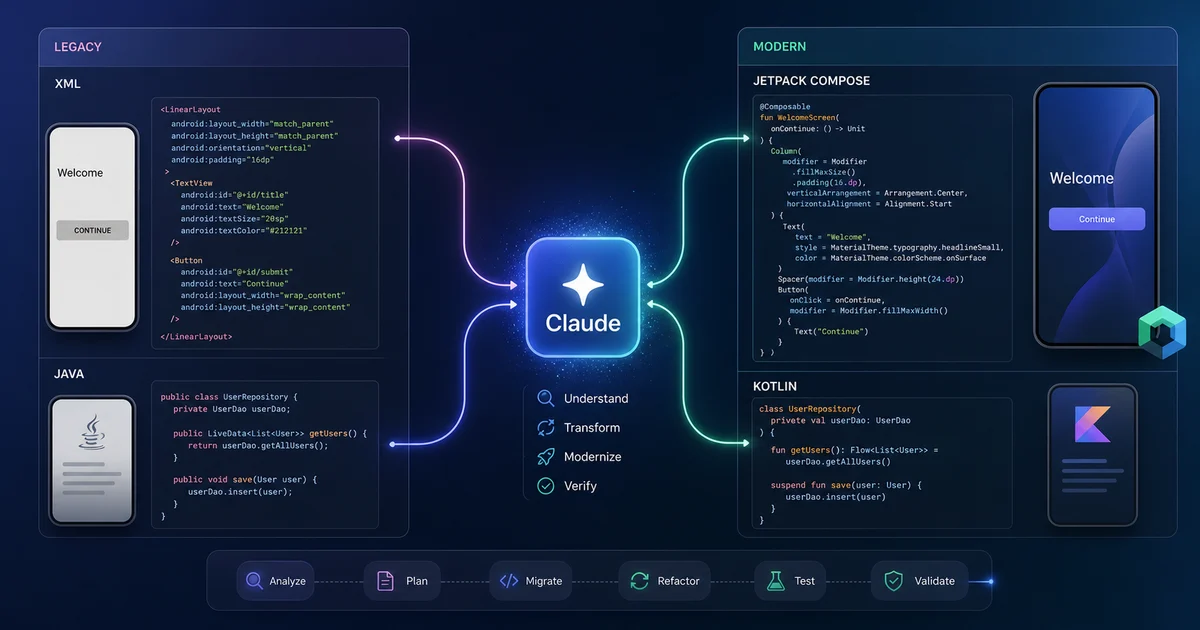This screenshot has width=1200, height=630.
Task: Click the Java phone mockup
Action: 92,460
